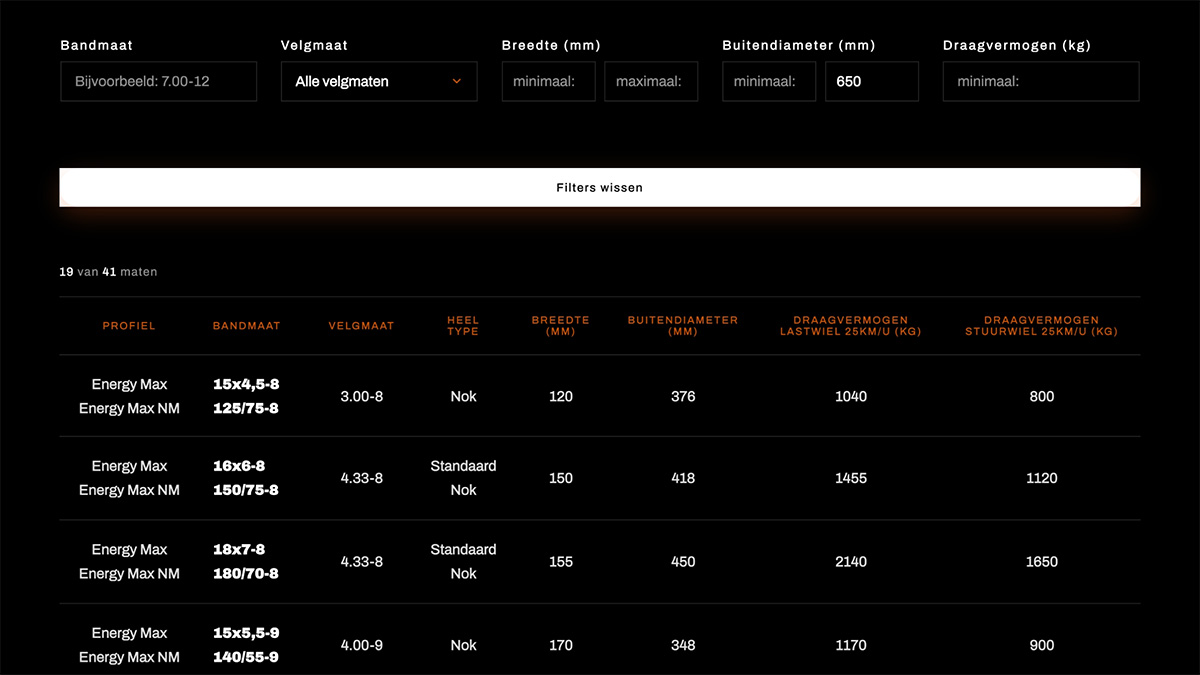
Task: Click outer diameter value 450
Action: pyautogui.click(x=683, y=562)
